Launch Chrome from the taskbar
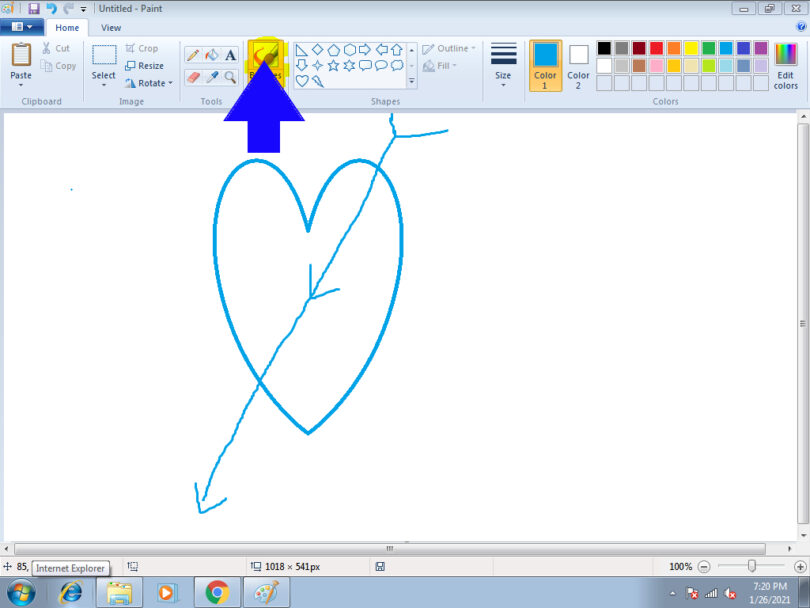This screenshot has width=810, height=608. click(x=216, y=591)
